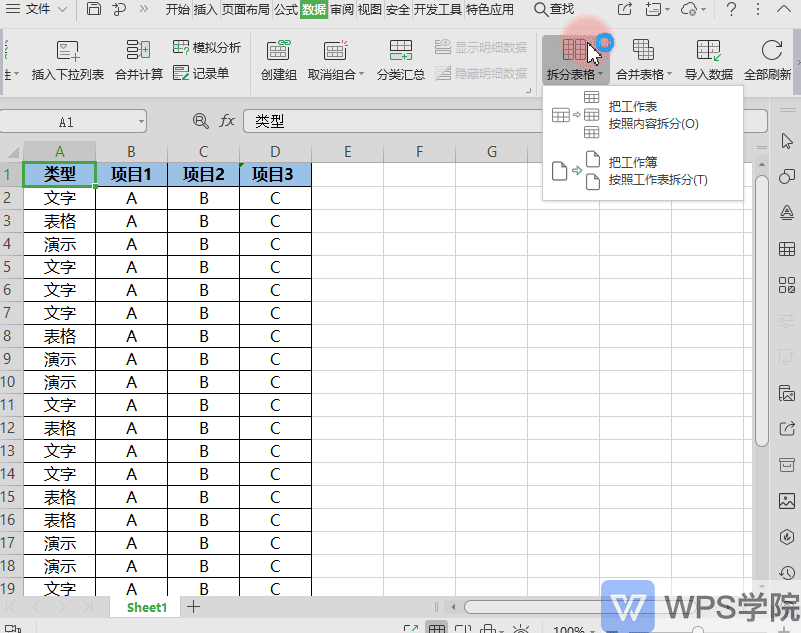Open the Name Box dropdown arrow
The height and width of the screenshot is (633, 801).
(141, 122)
